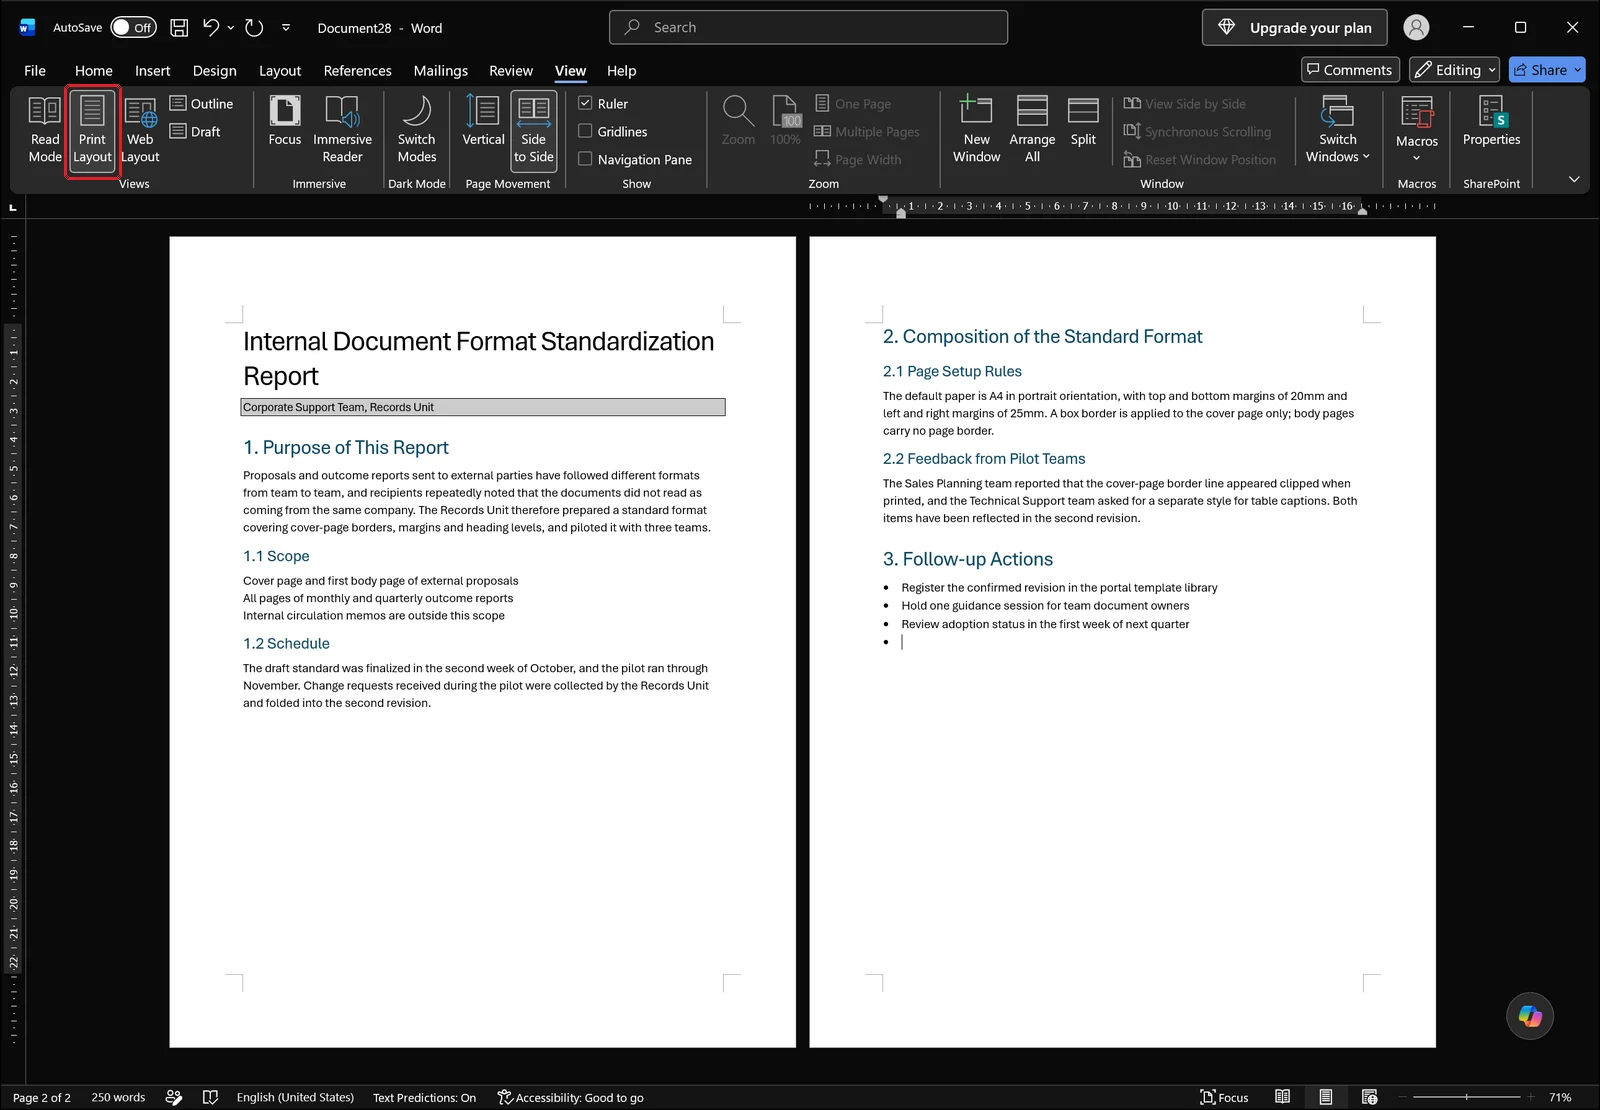The width and height of the screenshot is (1600, 1110).
Task: Switch to the Insert tab
Action: 152,70
